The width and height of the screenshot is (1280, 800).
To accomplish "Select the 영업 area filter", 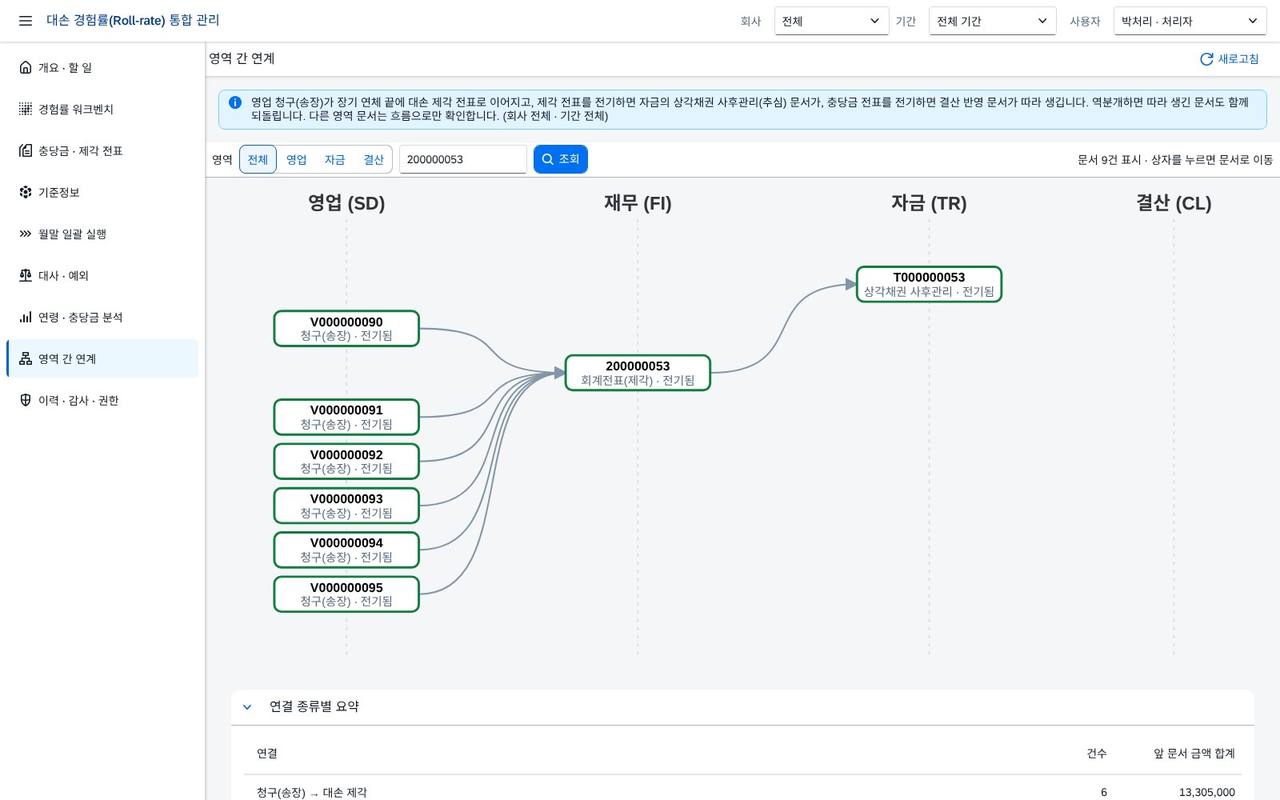I will pyautogui.click(x=297, y=159).
